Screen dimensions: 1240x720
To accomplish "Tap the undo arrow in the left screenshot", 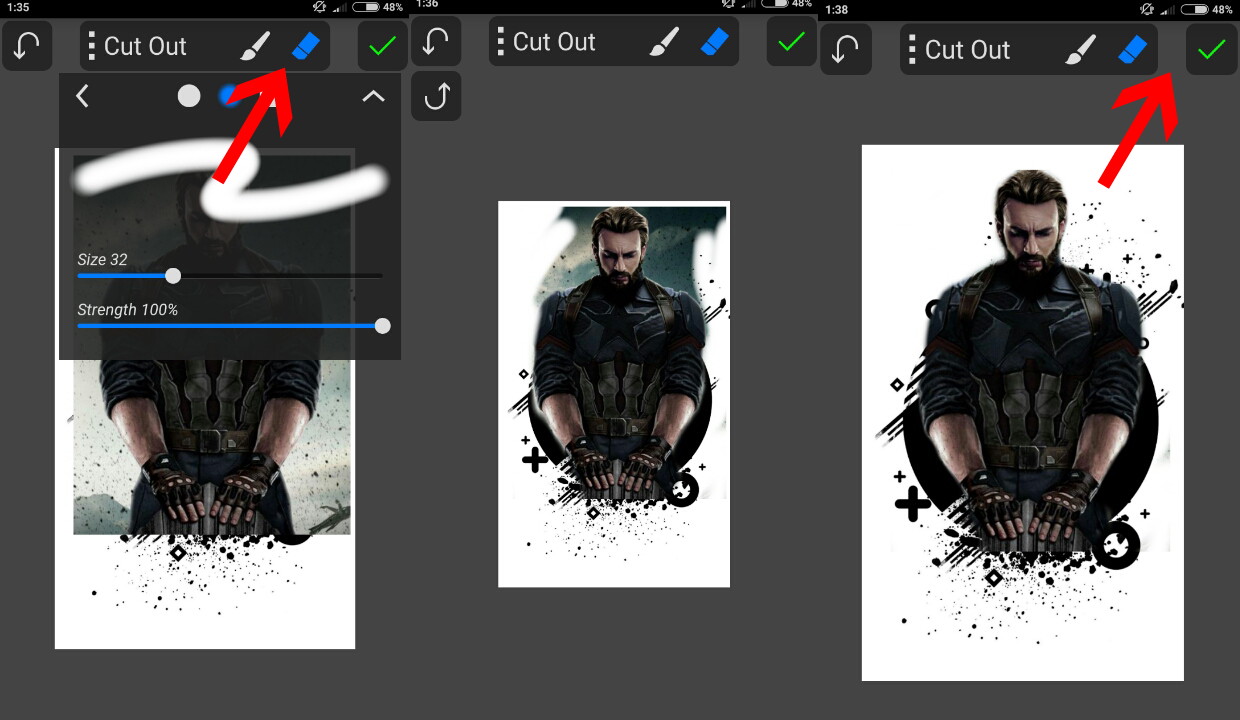I will (x=27, y=46).
